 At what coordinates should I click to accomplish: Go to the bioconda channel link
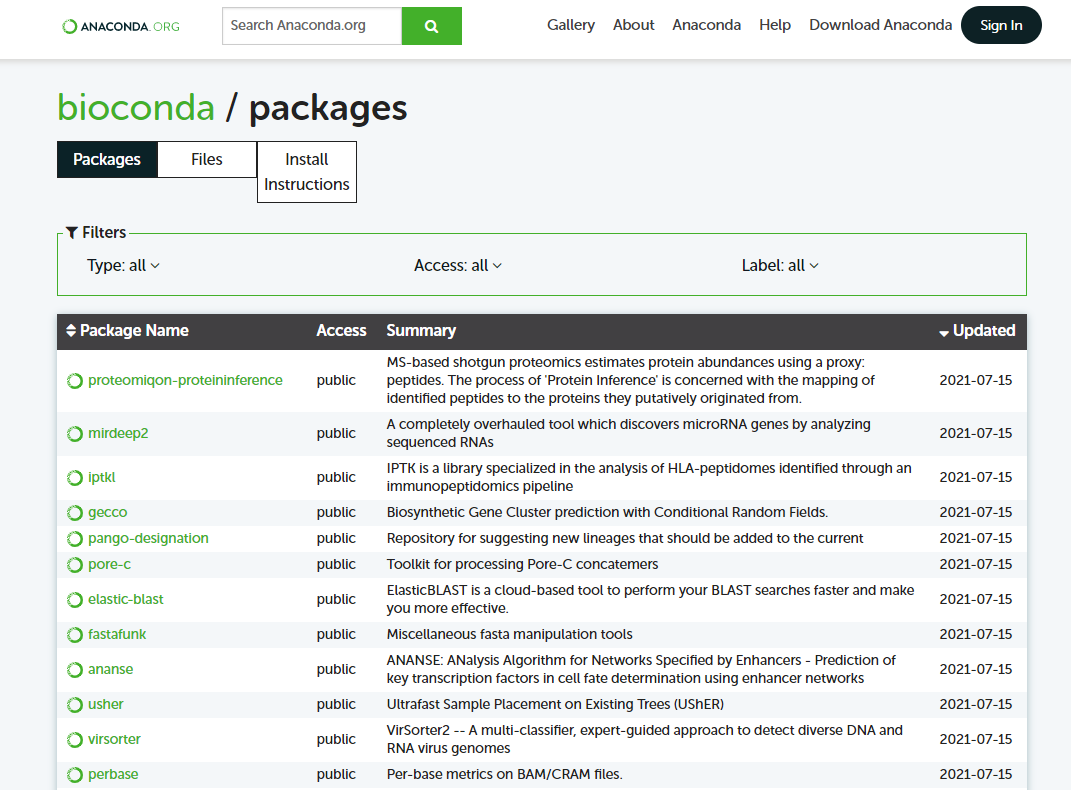coord(136,108)
